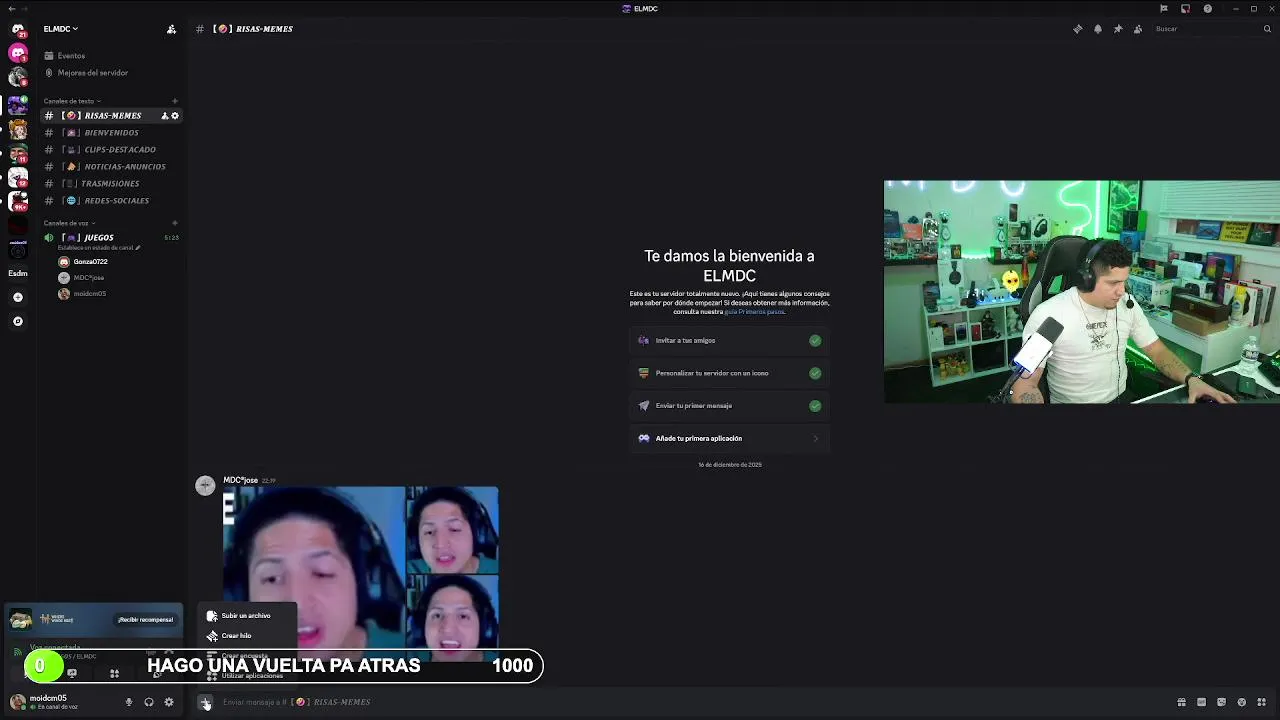
Task: Add a voice channel plus icon
Action: click(175, 223)
